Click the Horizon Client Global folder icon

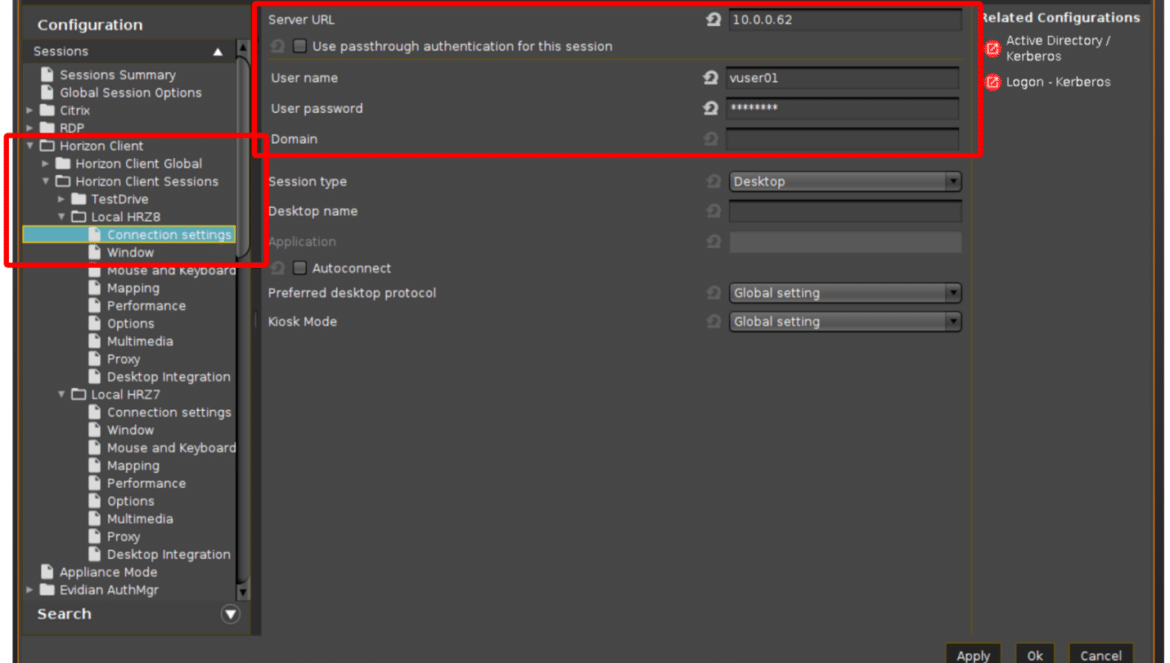63,163
